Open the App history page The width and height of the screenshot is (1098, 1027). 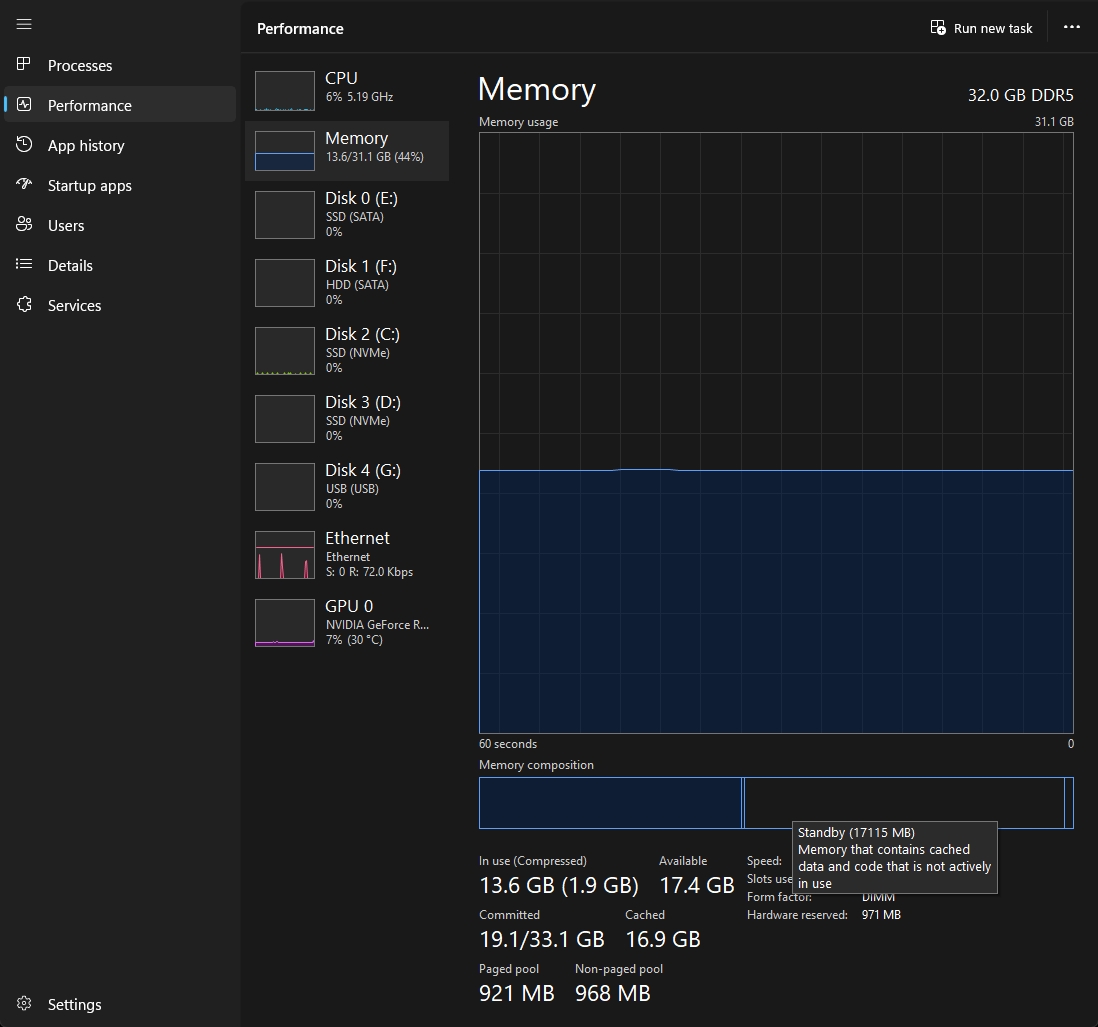point(120,145)
